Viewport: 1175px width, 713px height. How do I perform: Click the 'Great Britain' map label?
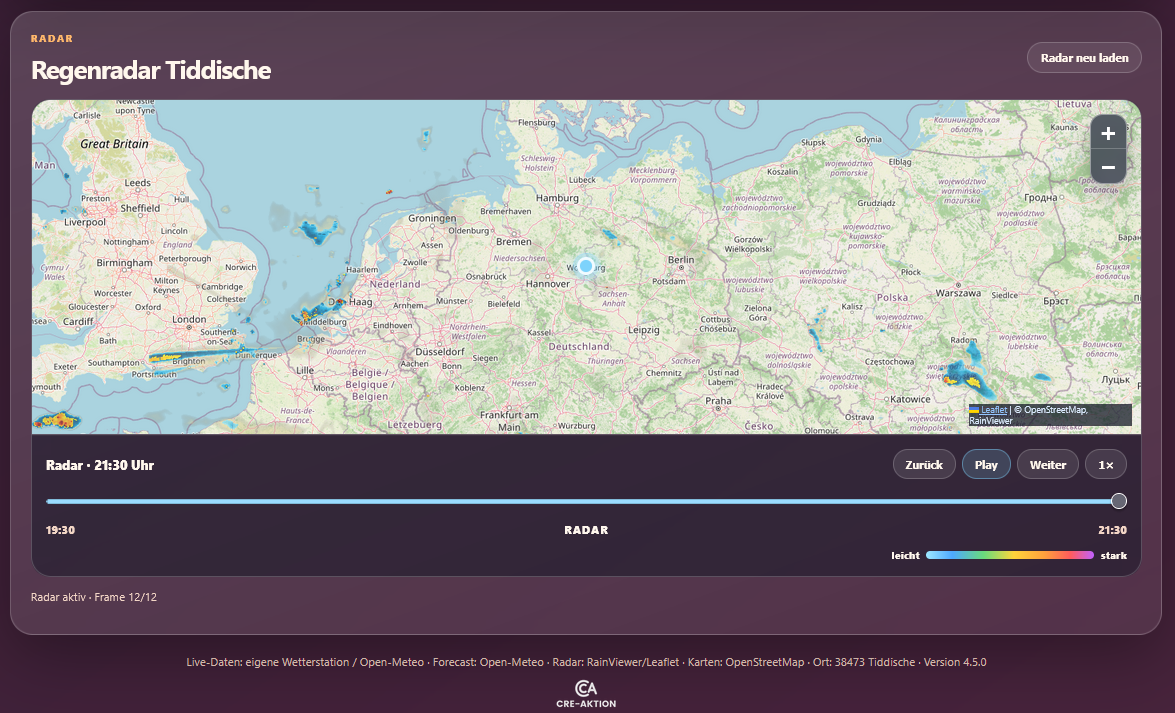(x=115, y=143)
